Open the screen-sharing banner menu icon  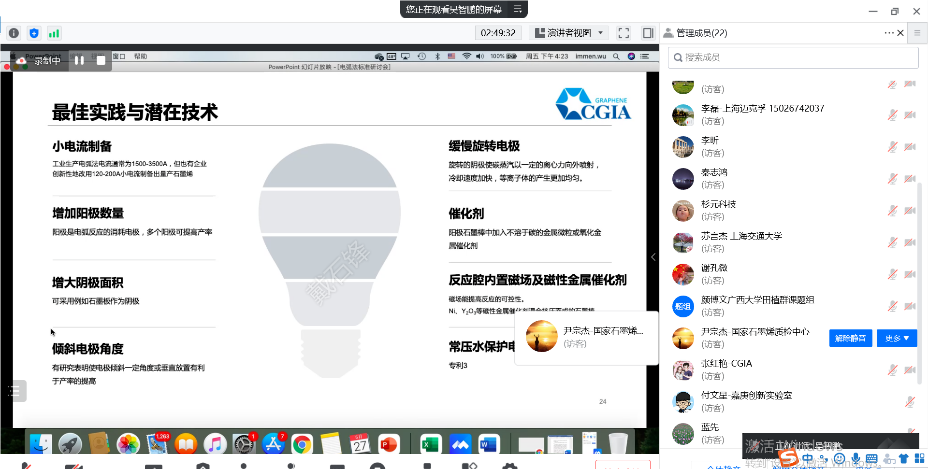pos(518,9)
